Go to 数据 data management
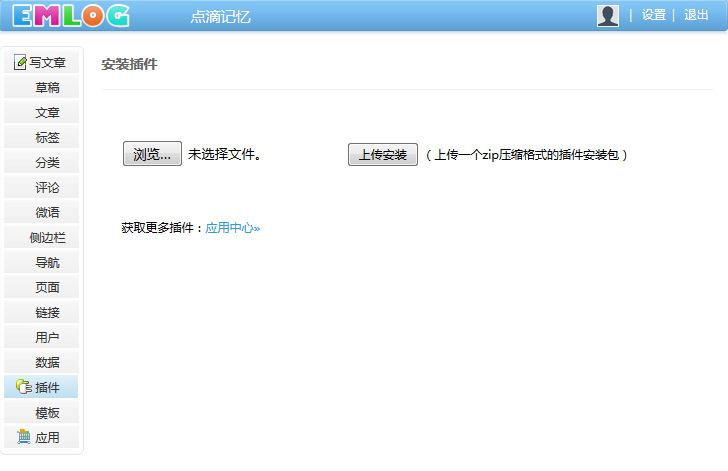This screenshot has width=728, height=471. pos(47,362)
